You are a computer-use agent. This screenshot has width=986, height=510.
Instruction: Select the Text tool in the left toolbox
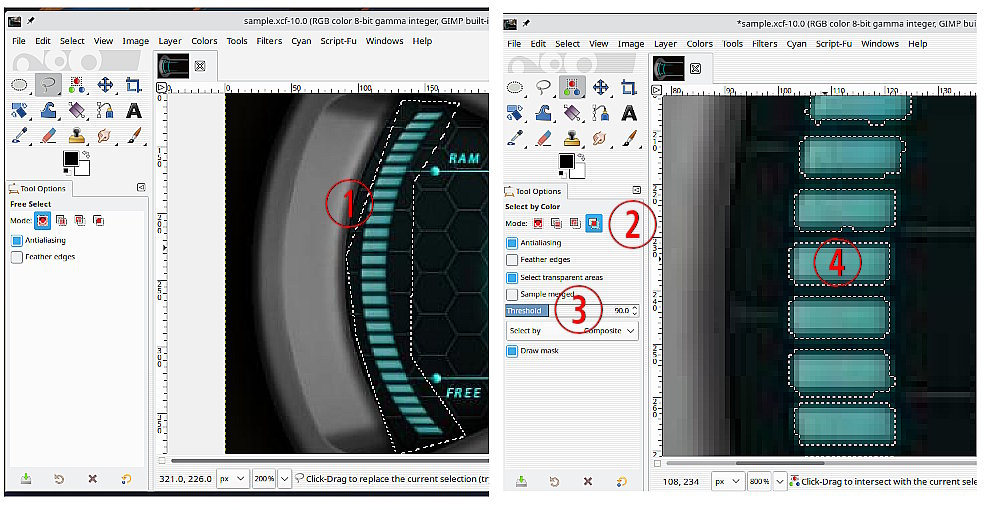[134, 110]
